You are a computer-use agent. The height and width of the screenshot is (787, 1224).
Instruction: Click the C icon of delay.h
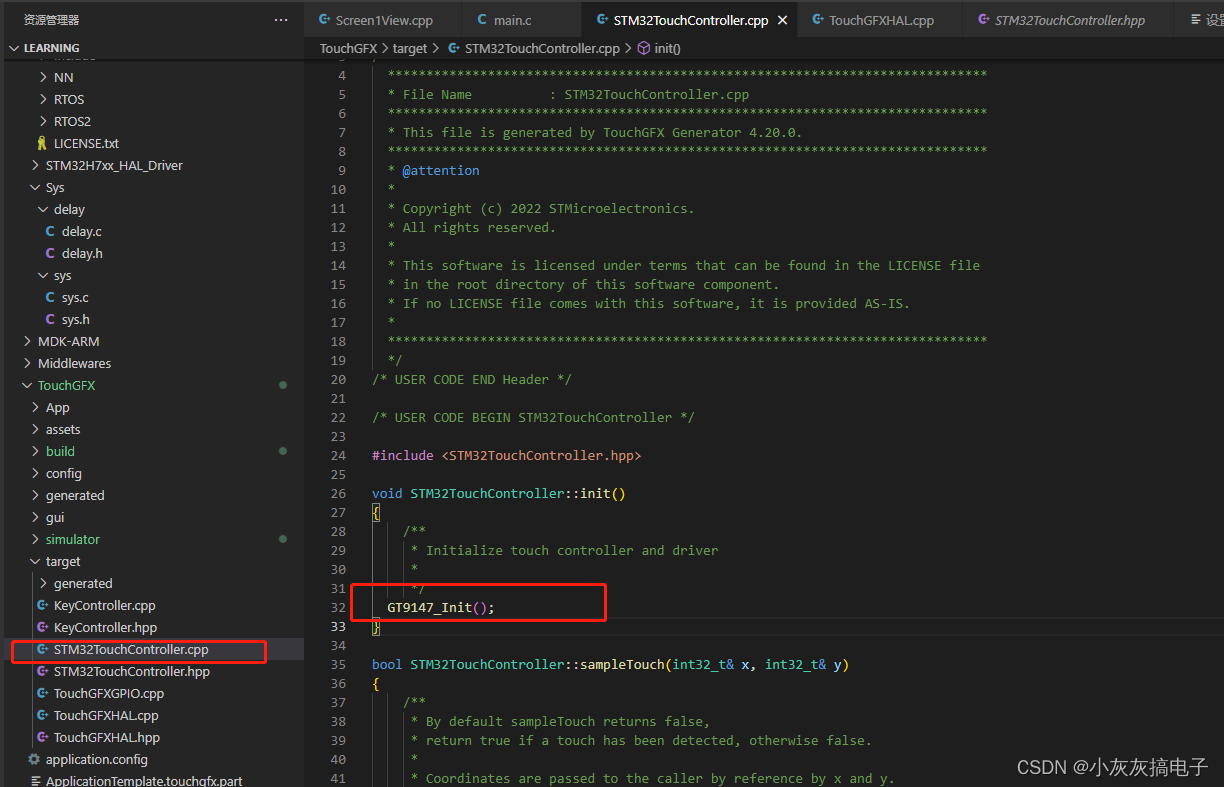(50, 253)
